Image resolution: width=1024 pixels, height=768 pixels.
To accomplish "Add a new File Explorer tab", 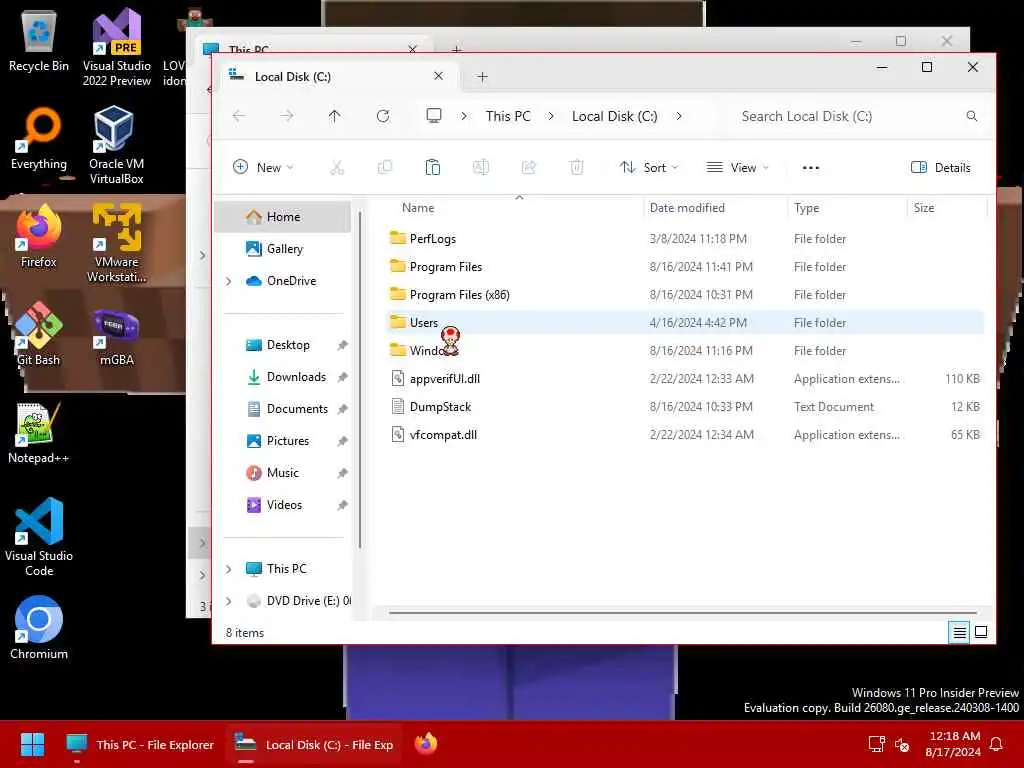I will point(483,76).
